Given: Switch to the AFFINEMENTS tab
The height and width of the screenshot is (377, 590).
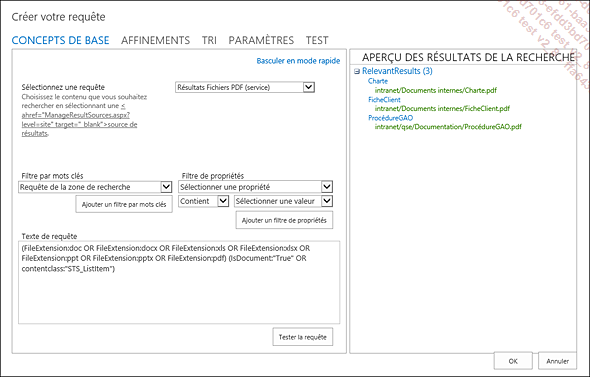Looking at the screenshot, I should (155, 40).
